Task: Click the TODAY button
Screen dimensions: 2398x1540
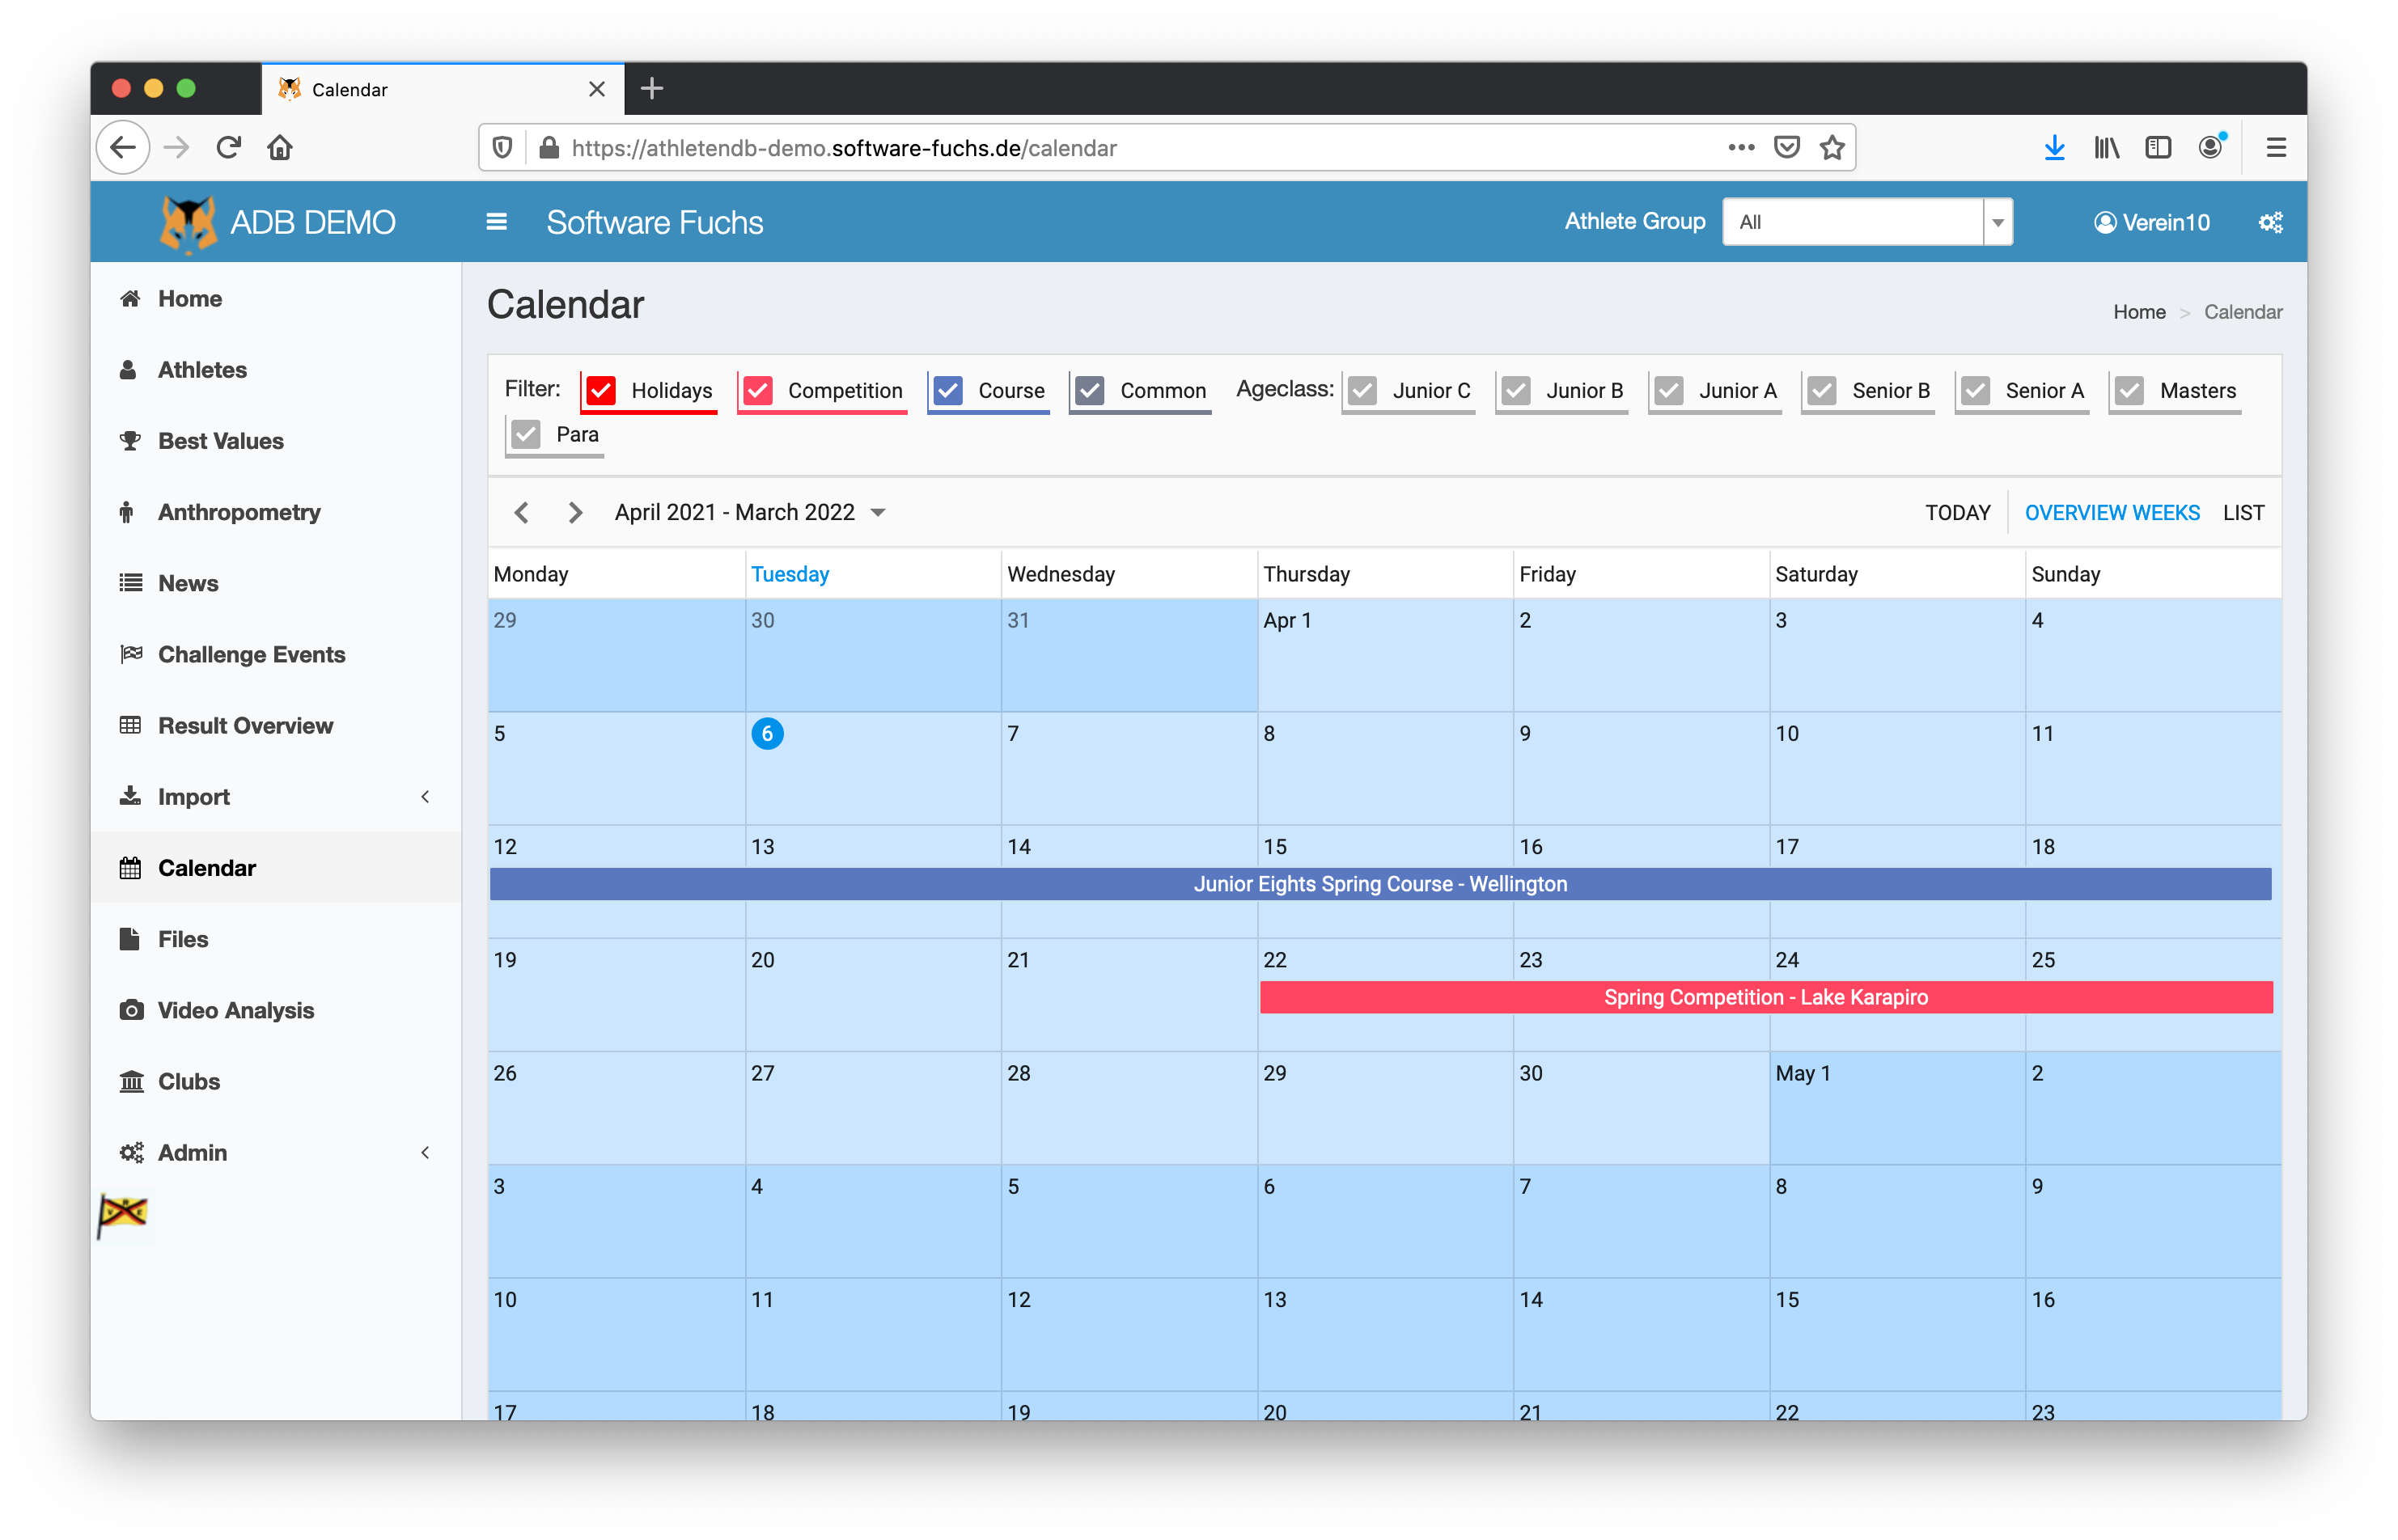Action: pos(1957,512)
